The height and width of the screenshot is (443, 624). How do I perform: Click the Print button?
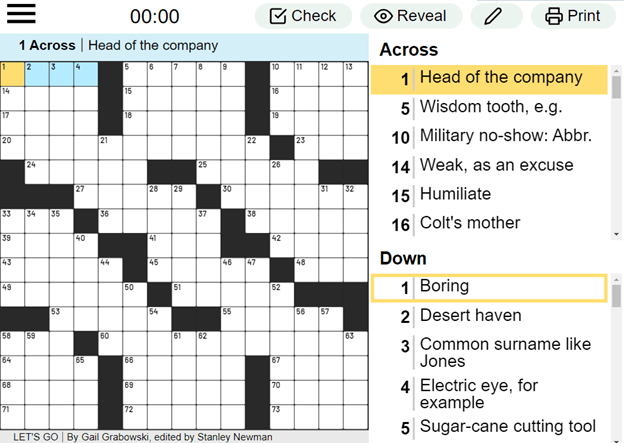[573, 16]
